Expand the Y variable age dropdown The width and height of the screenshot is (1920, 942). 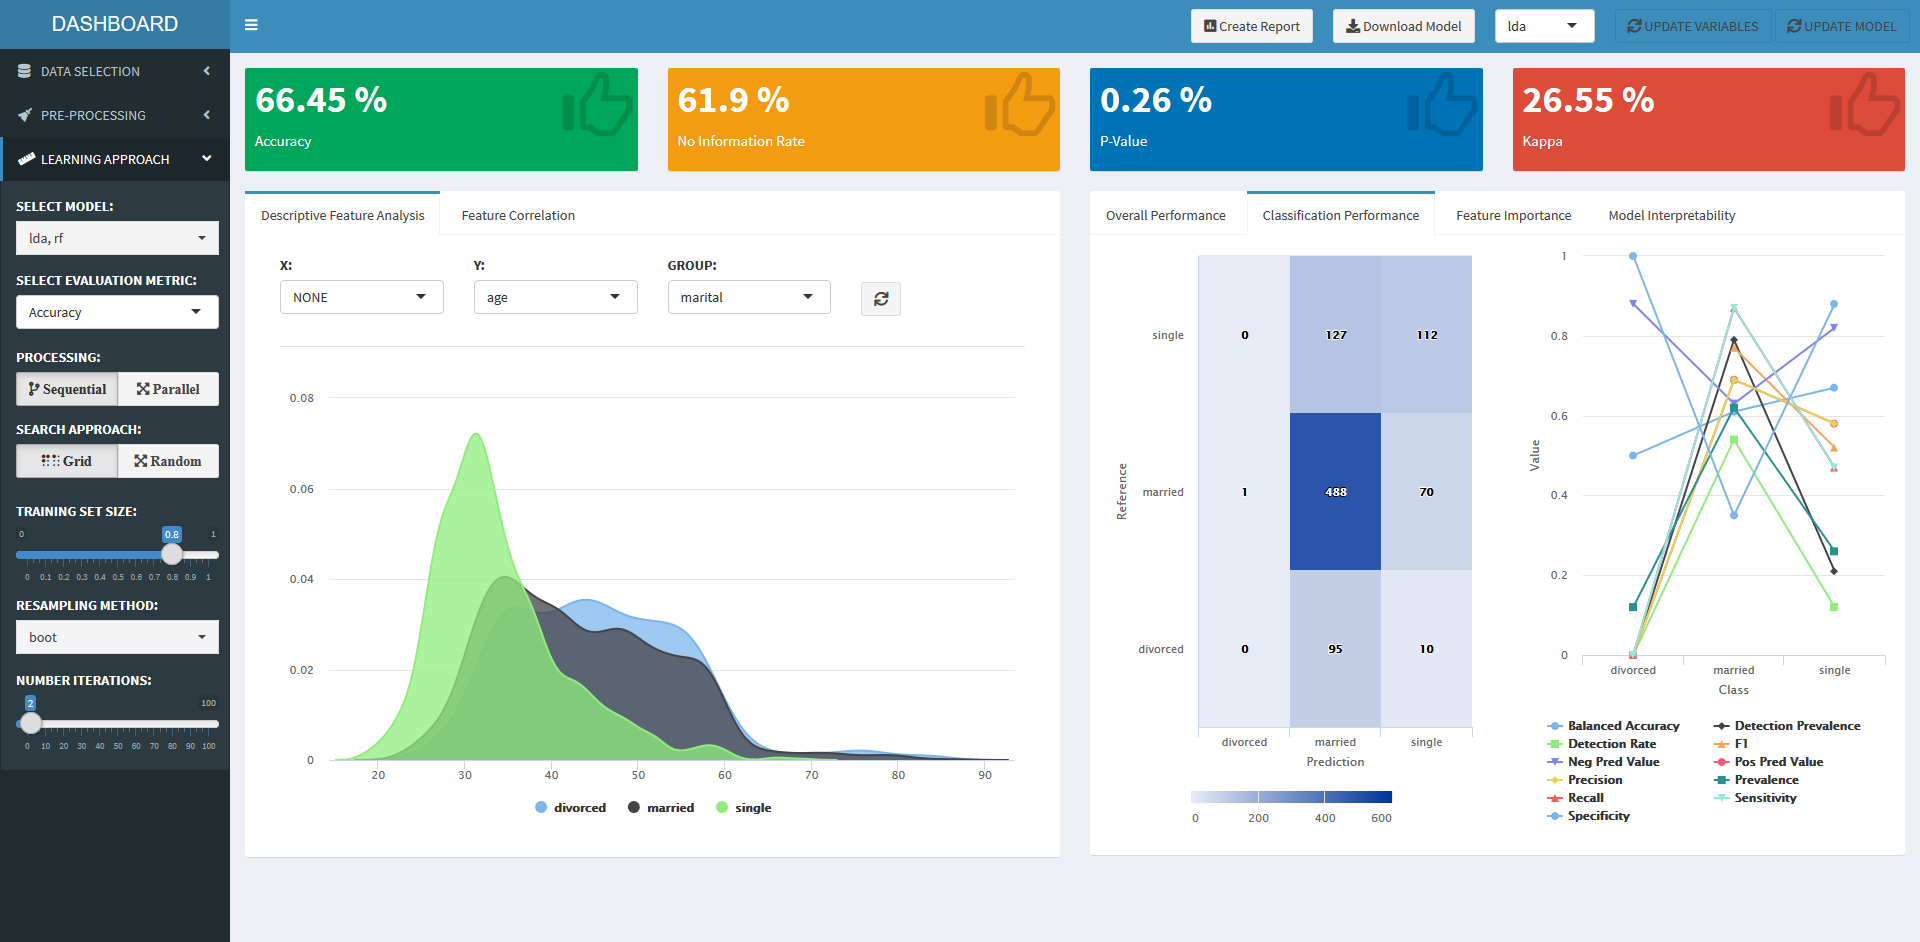point(555,297)
